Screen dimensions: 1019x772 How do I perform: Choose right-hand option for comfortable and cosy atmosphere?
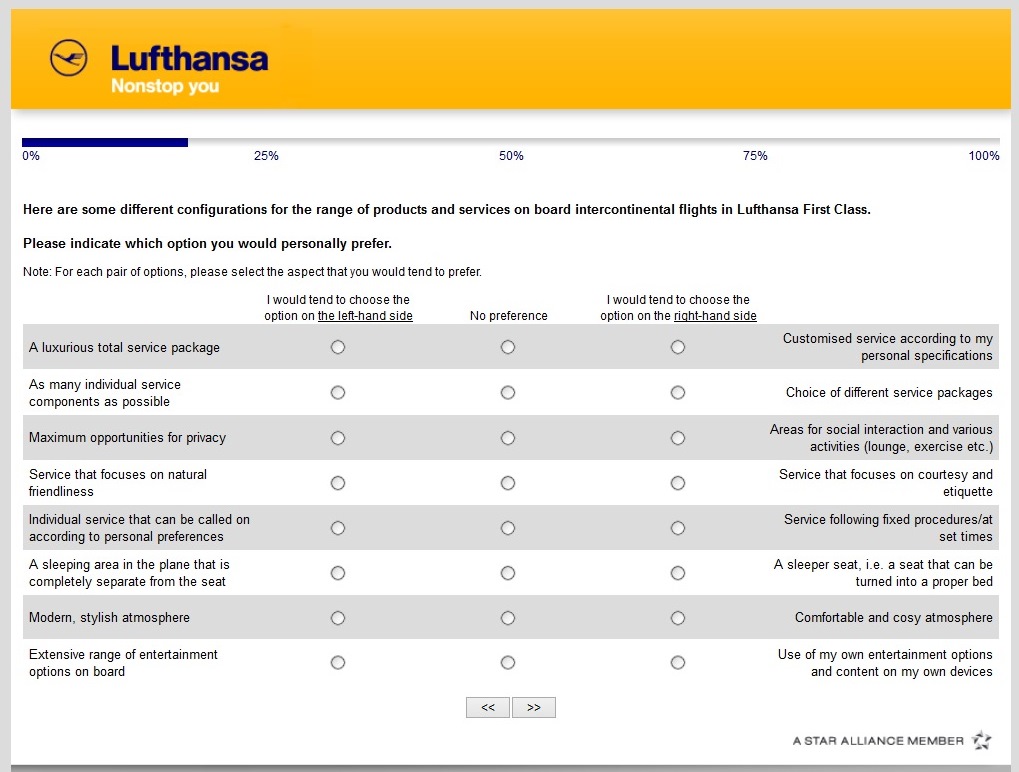678,618
